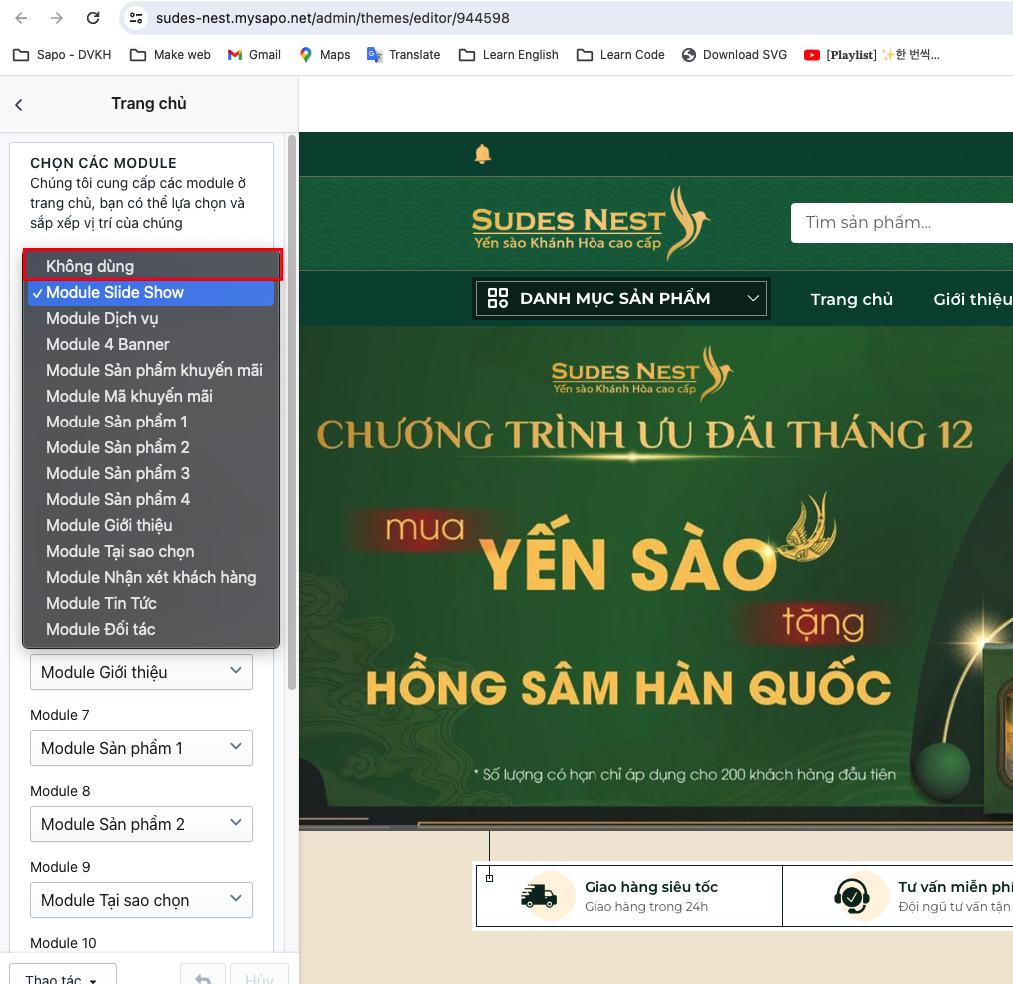The width and height of the screenshot is (1013, 984).
Task: Click delivery truck icon
Action: point(539,895)
